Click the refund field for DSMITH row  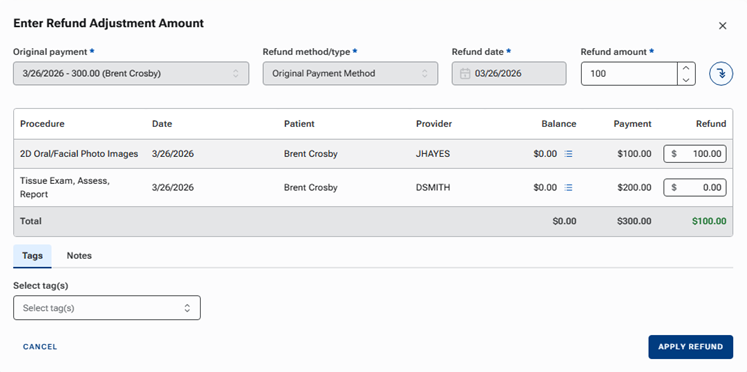point(695,188)
